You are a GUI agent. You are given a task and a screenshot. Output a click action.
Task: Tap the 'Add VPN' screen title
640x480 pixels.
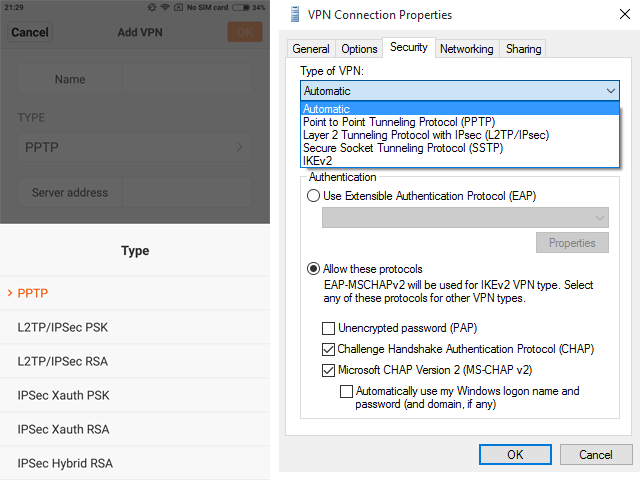pyautogui.click(x=140, y=32)
